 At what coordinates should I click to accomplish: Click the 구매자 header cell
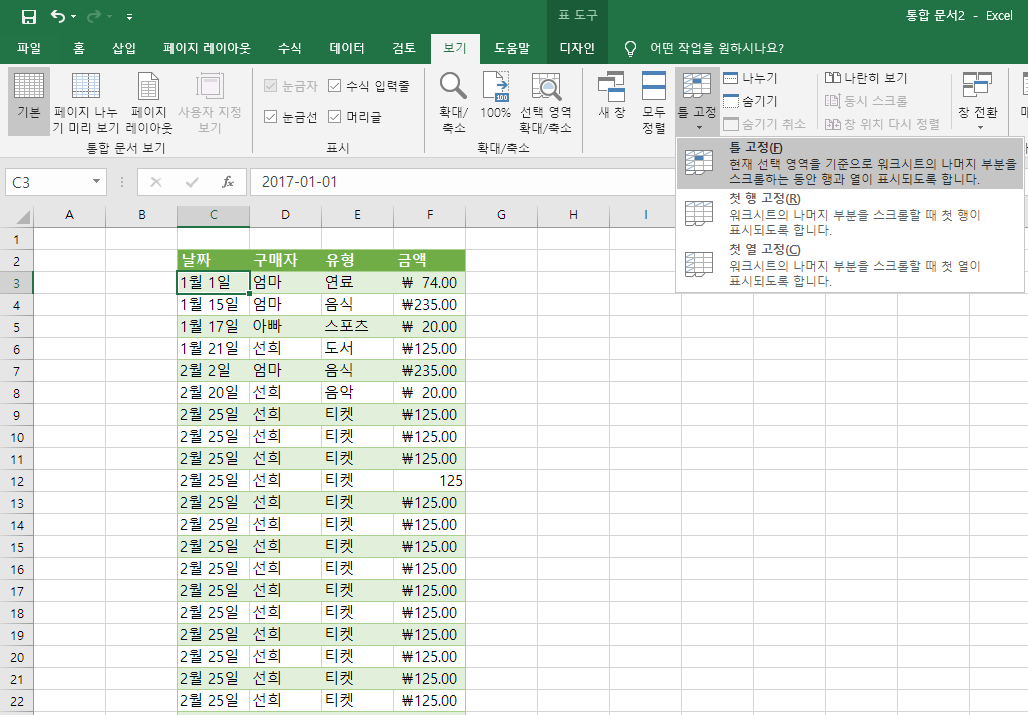[285, 261]
